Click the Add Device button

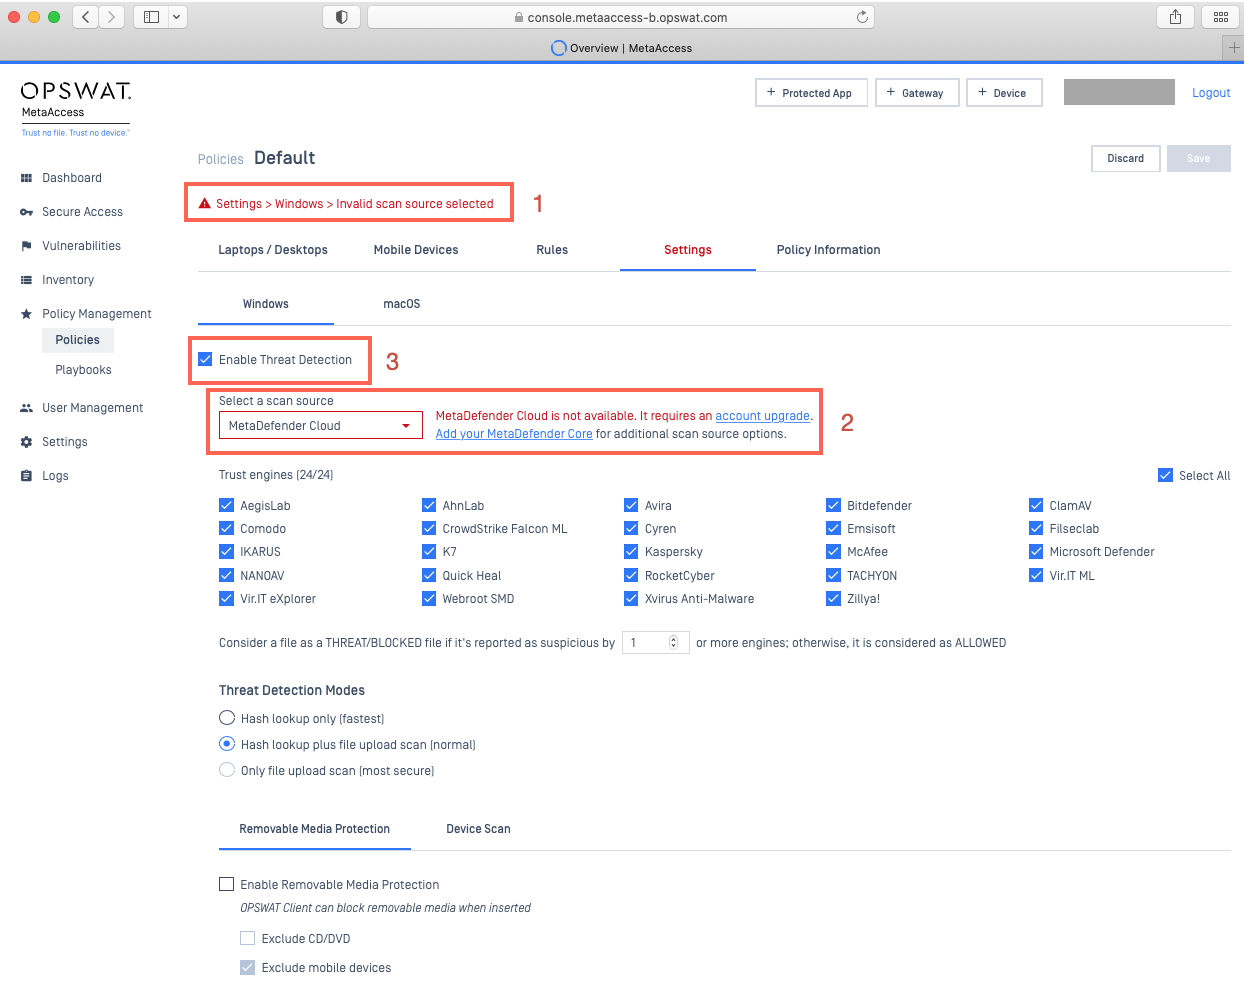click(x=1004, y=93)
